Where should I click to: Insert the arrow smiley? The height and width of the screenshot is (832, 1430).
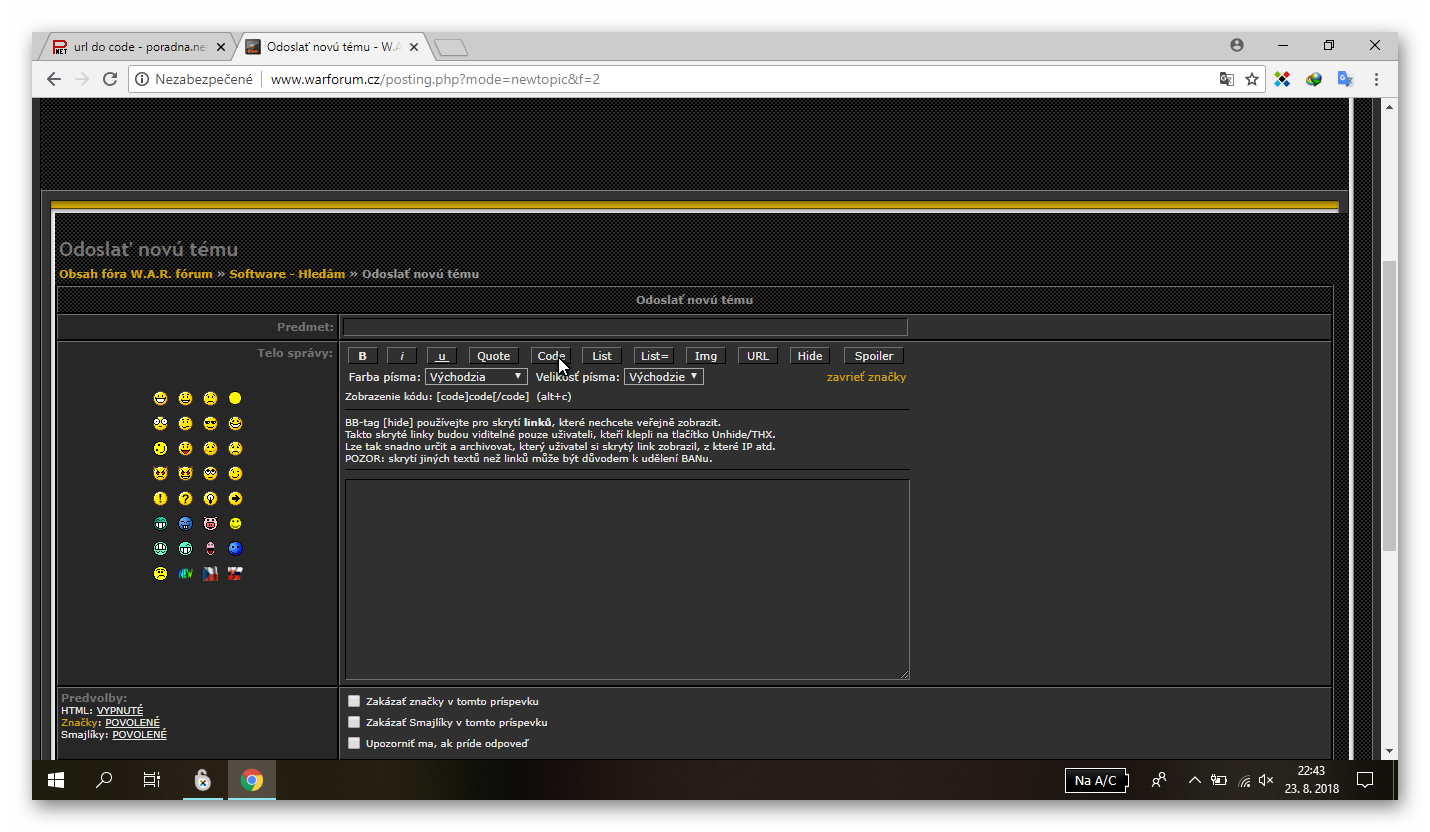(x=235, y=498)
